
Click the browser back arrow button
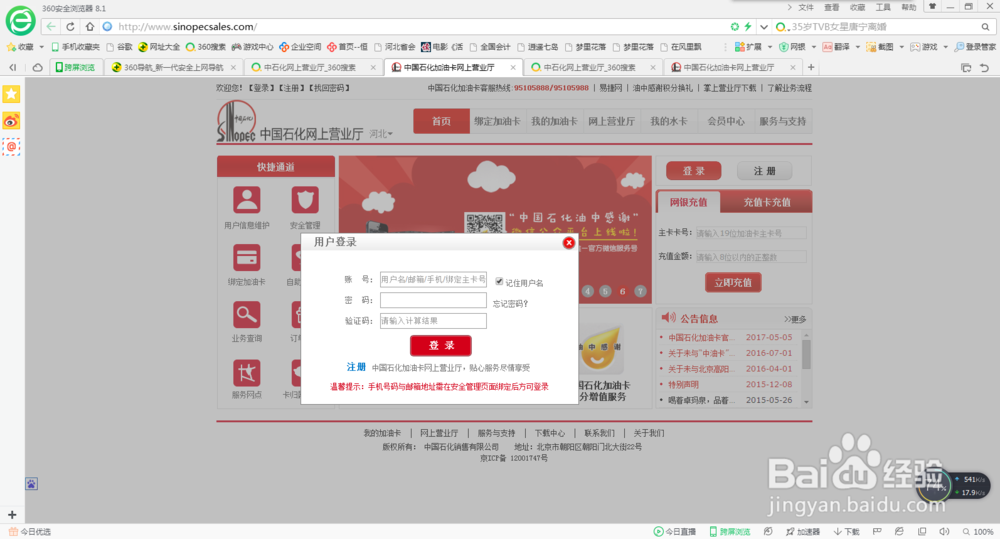[x=51, y=27]
